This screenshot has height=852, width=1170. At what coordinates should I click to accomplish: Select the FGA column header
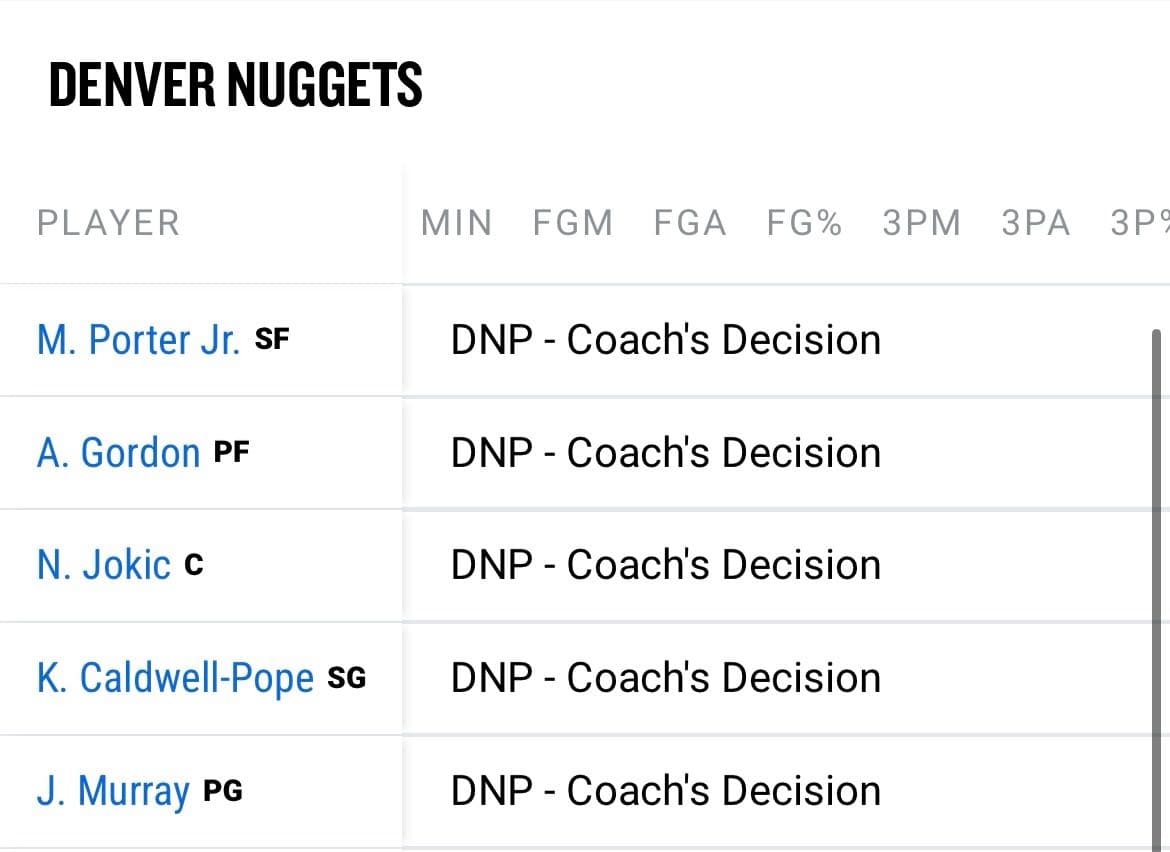pos(689,222)
